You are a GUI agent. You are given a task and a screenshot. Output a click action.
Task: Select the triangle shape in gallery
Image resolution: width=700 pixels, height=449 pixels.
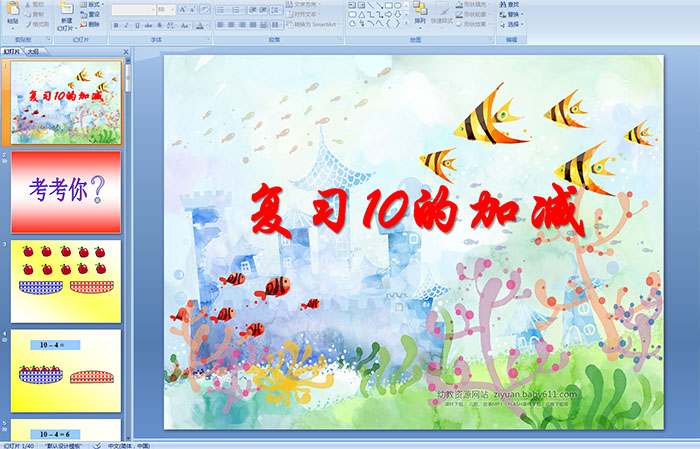pos(362,15)
